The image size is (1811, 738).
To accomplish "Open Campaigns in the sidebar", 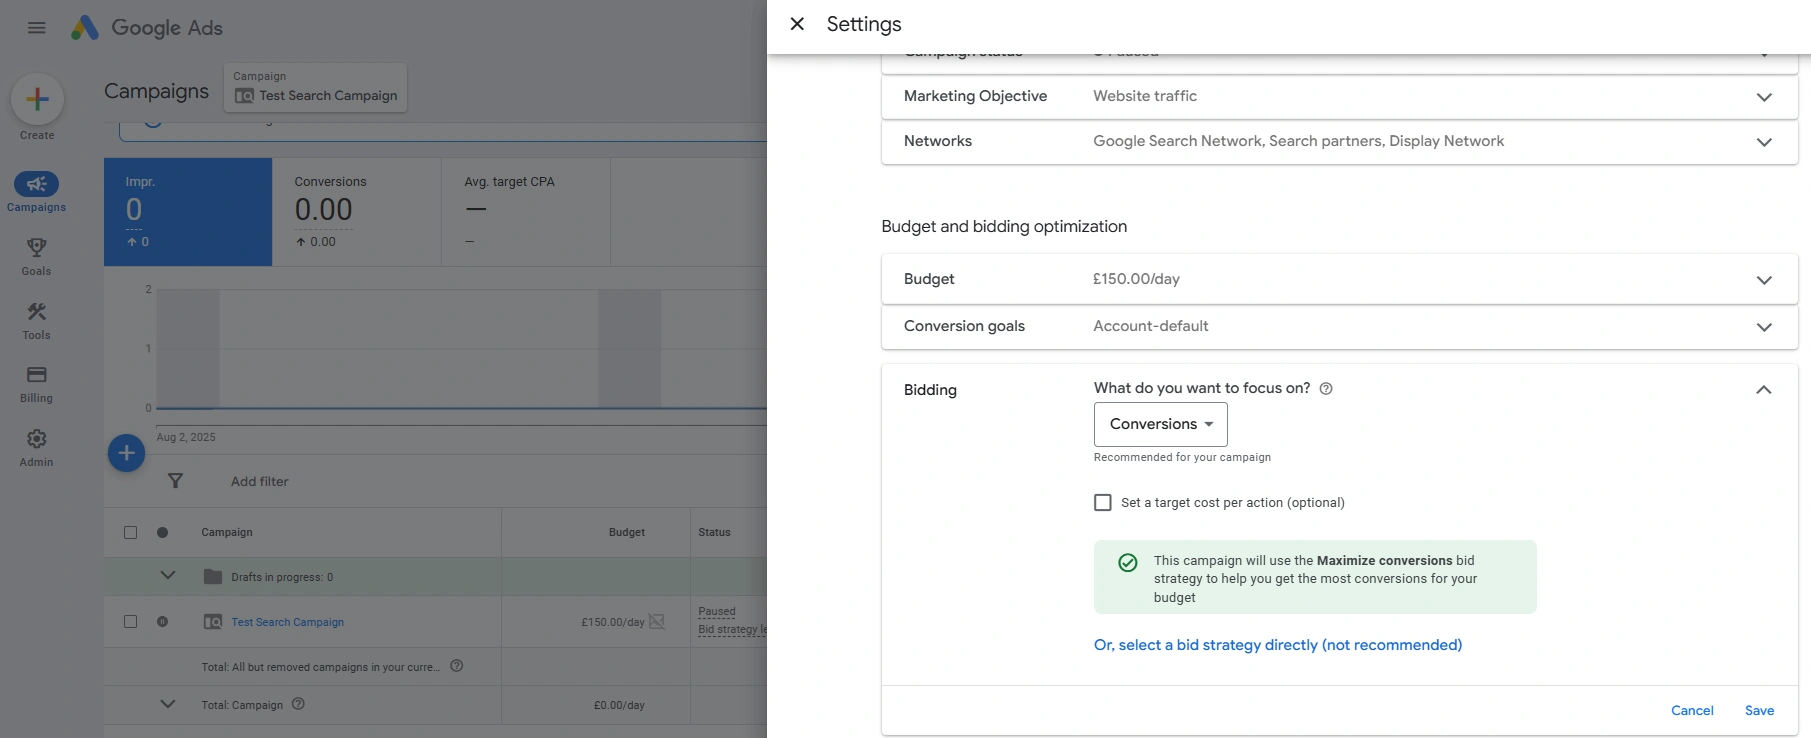I will 37,192.
